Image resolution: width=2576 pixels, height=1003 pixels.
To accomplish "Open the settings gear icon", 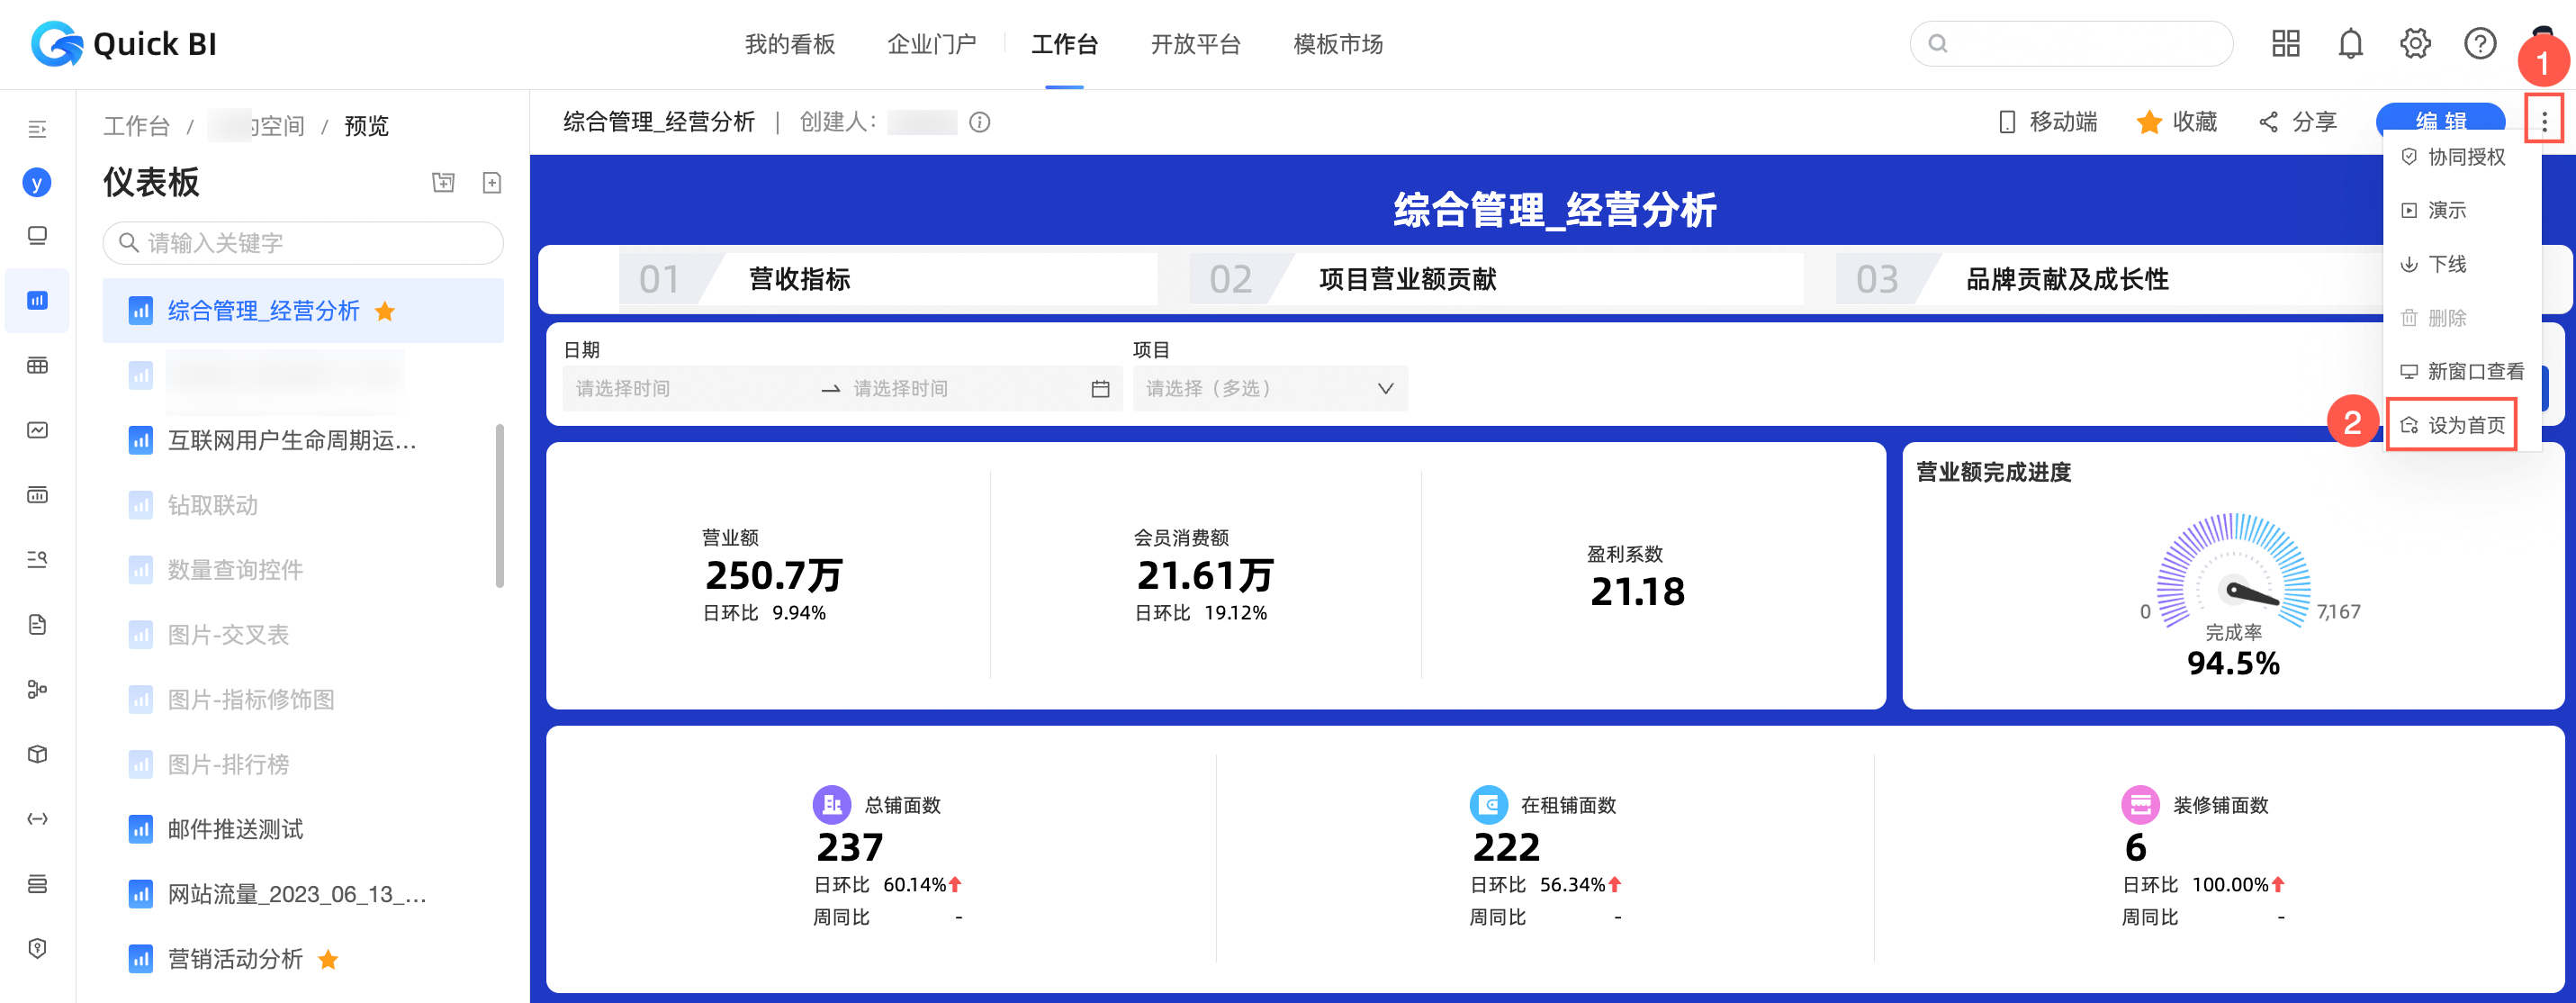I will point(2415,44).
